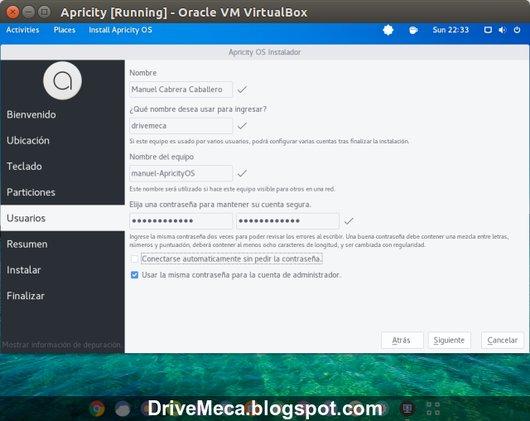Screen dimensions: 530x421
Task: Go back with the Atrás button
Action: click(x=402, y=340)
